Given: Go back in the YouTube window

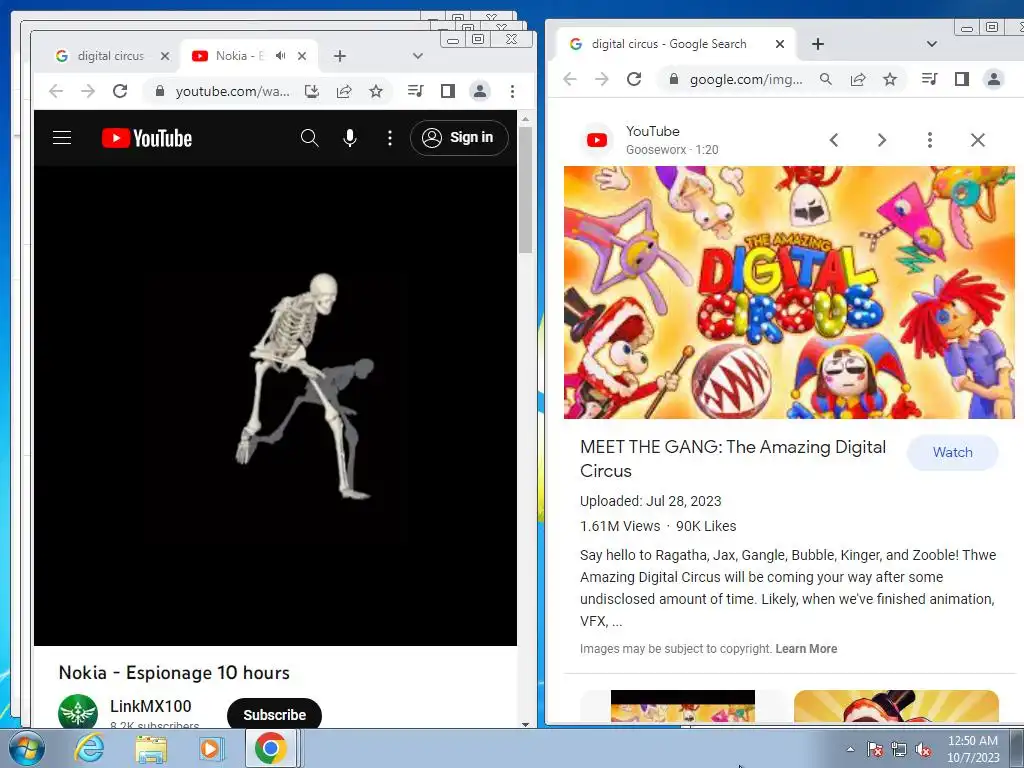Looking at the screenshot, I should [x=56, y=91].
